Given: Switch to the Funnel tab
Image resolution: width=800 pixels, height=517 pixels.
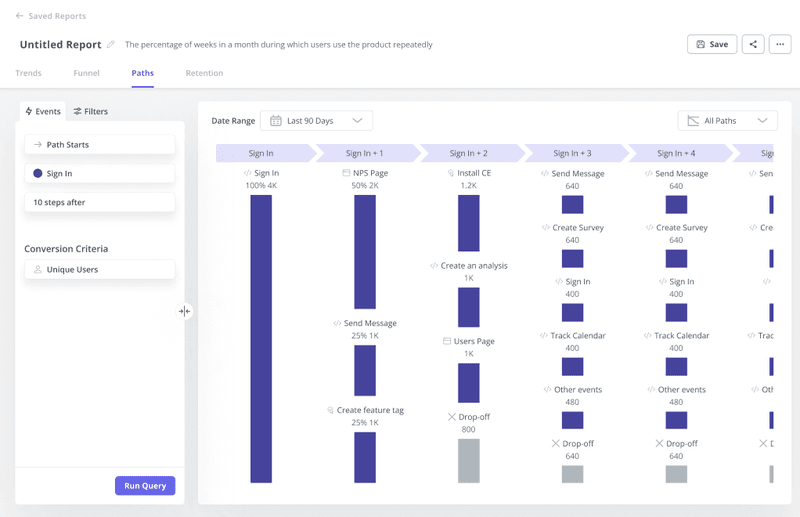Looking at the screenshot, I should pyautogui.click(x=86, y=73).
